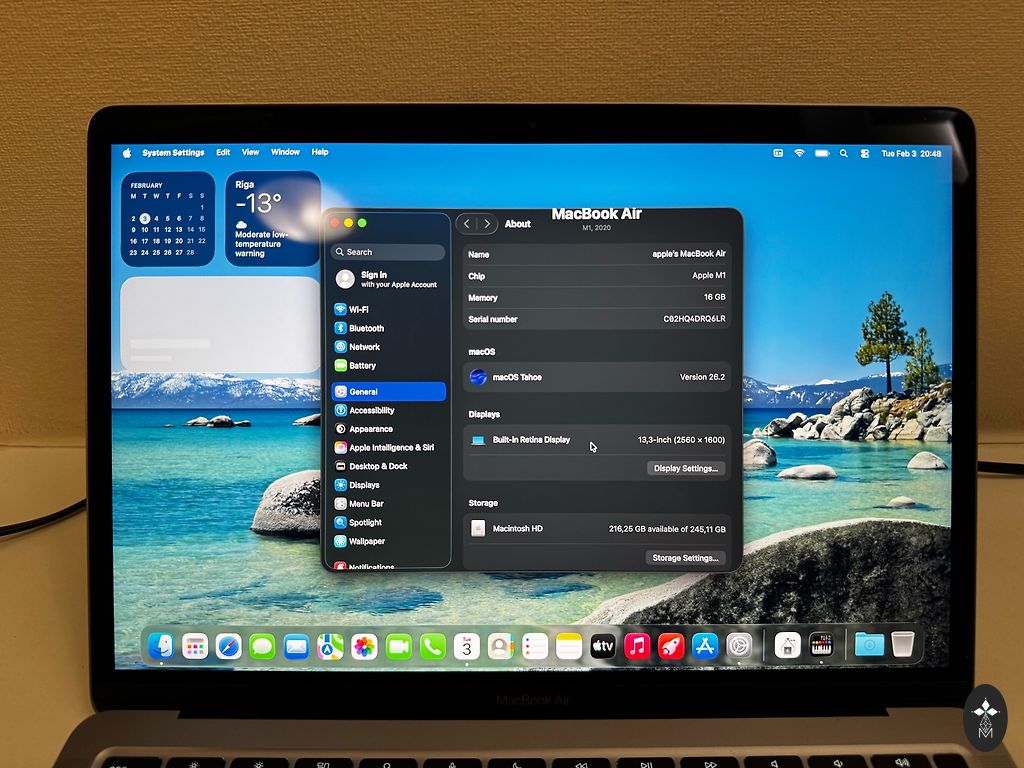Open Spotlight settings in sidebar
The image size is (1024, 768).
coord(365,523)
